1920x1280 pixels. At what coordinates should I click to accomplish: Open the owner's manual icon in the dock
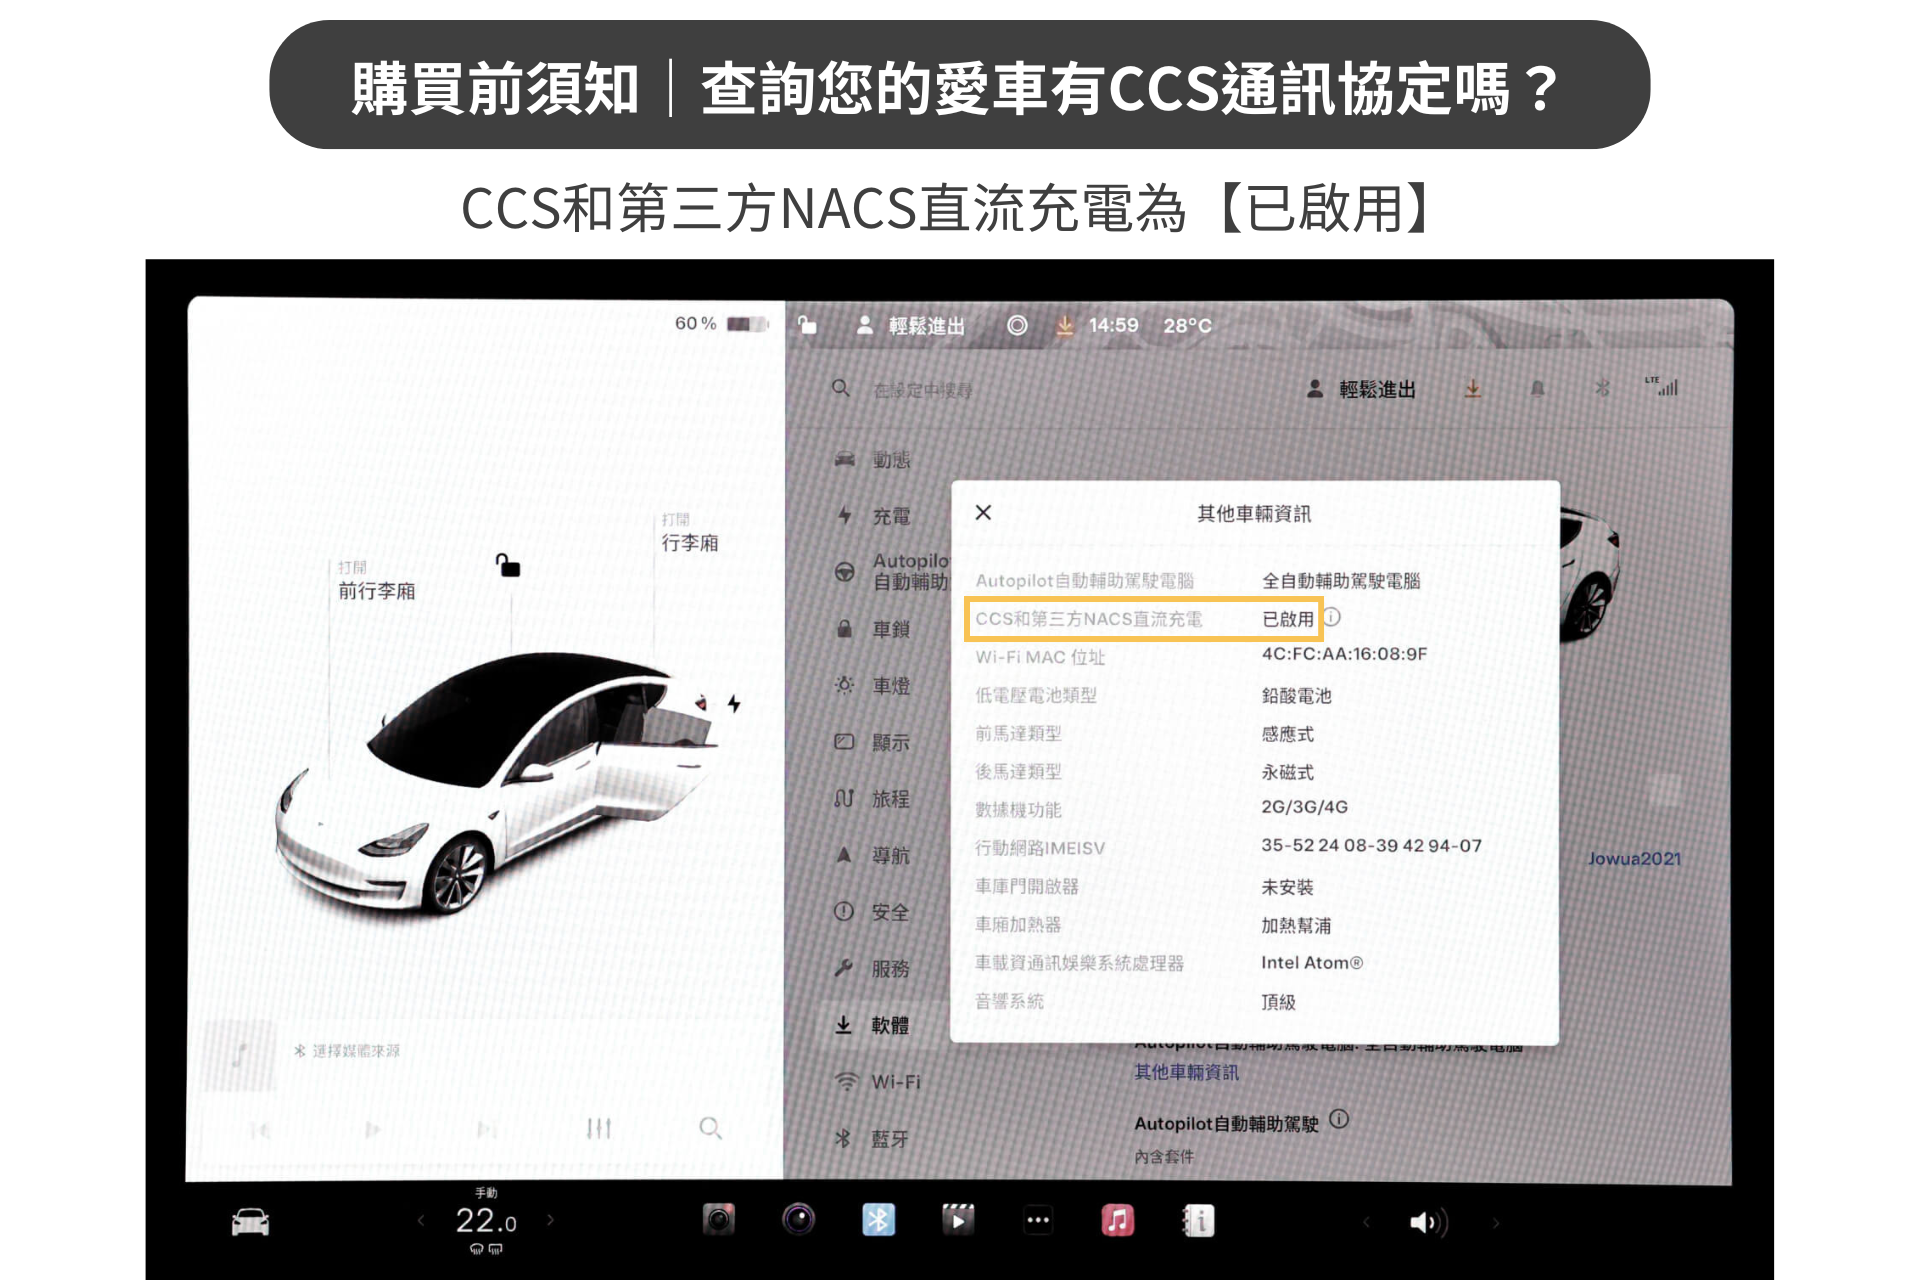[1197, 1220]
